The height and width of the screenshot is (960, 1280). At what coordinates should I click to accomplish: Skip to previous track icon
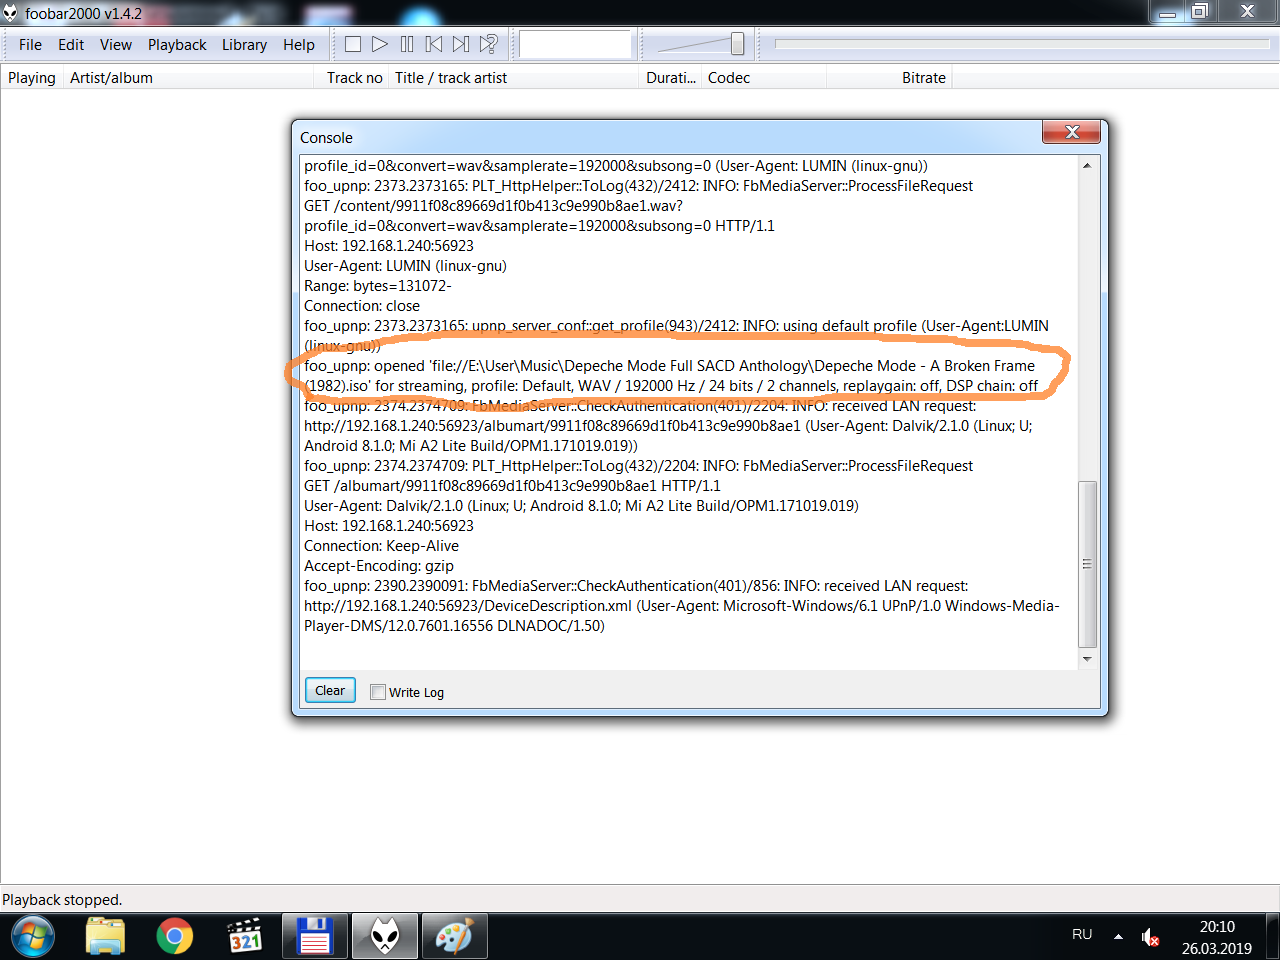434,44
